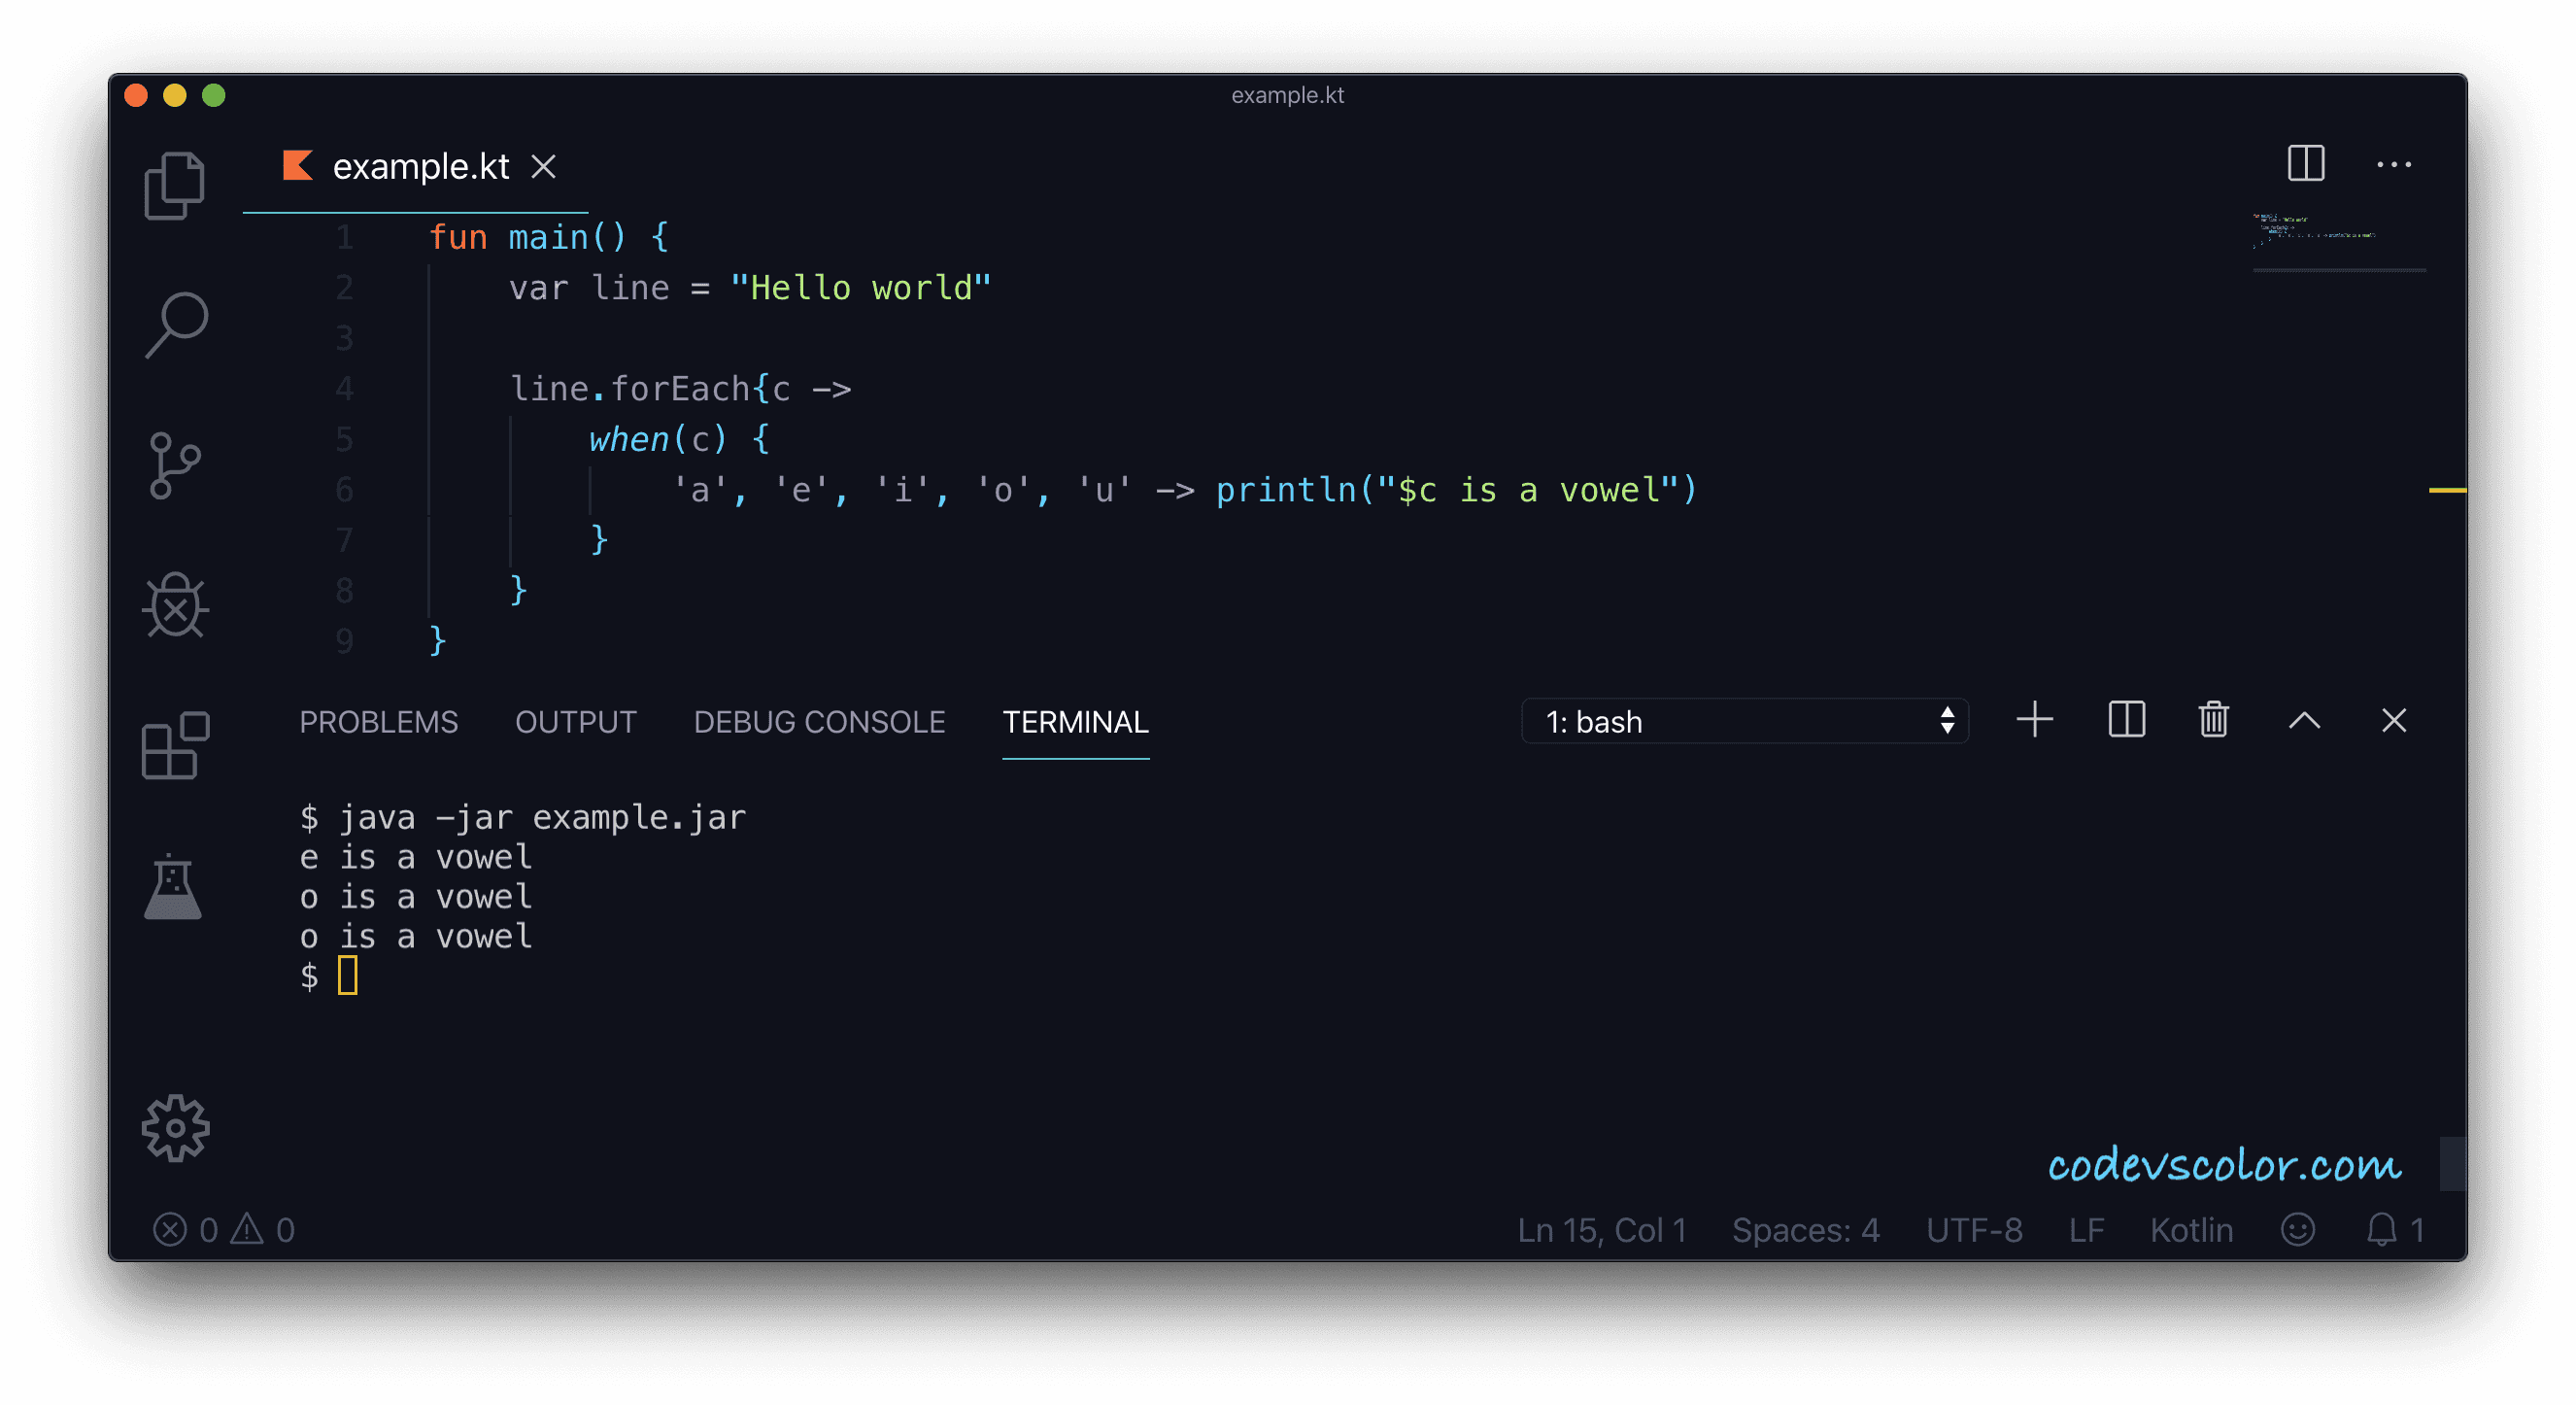Open the Source Control view

[175, 465]
